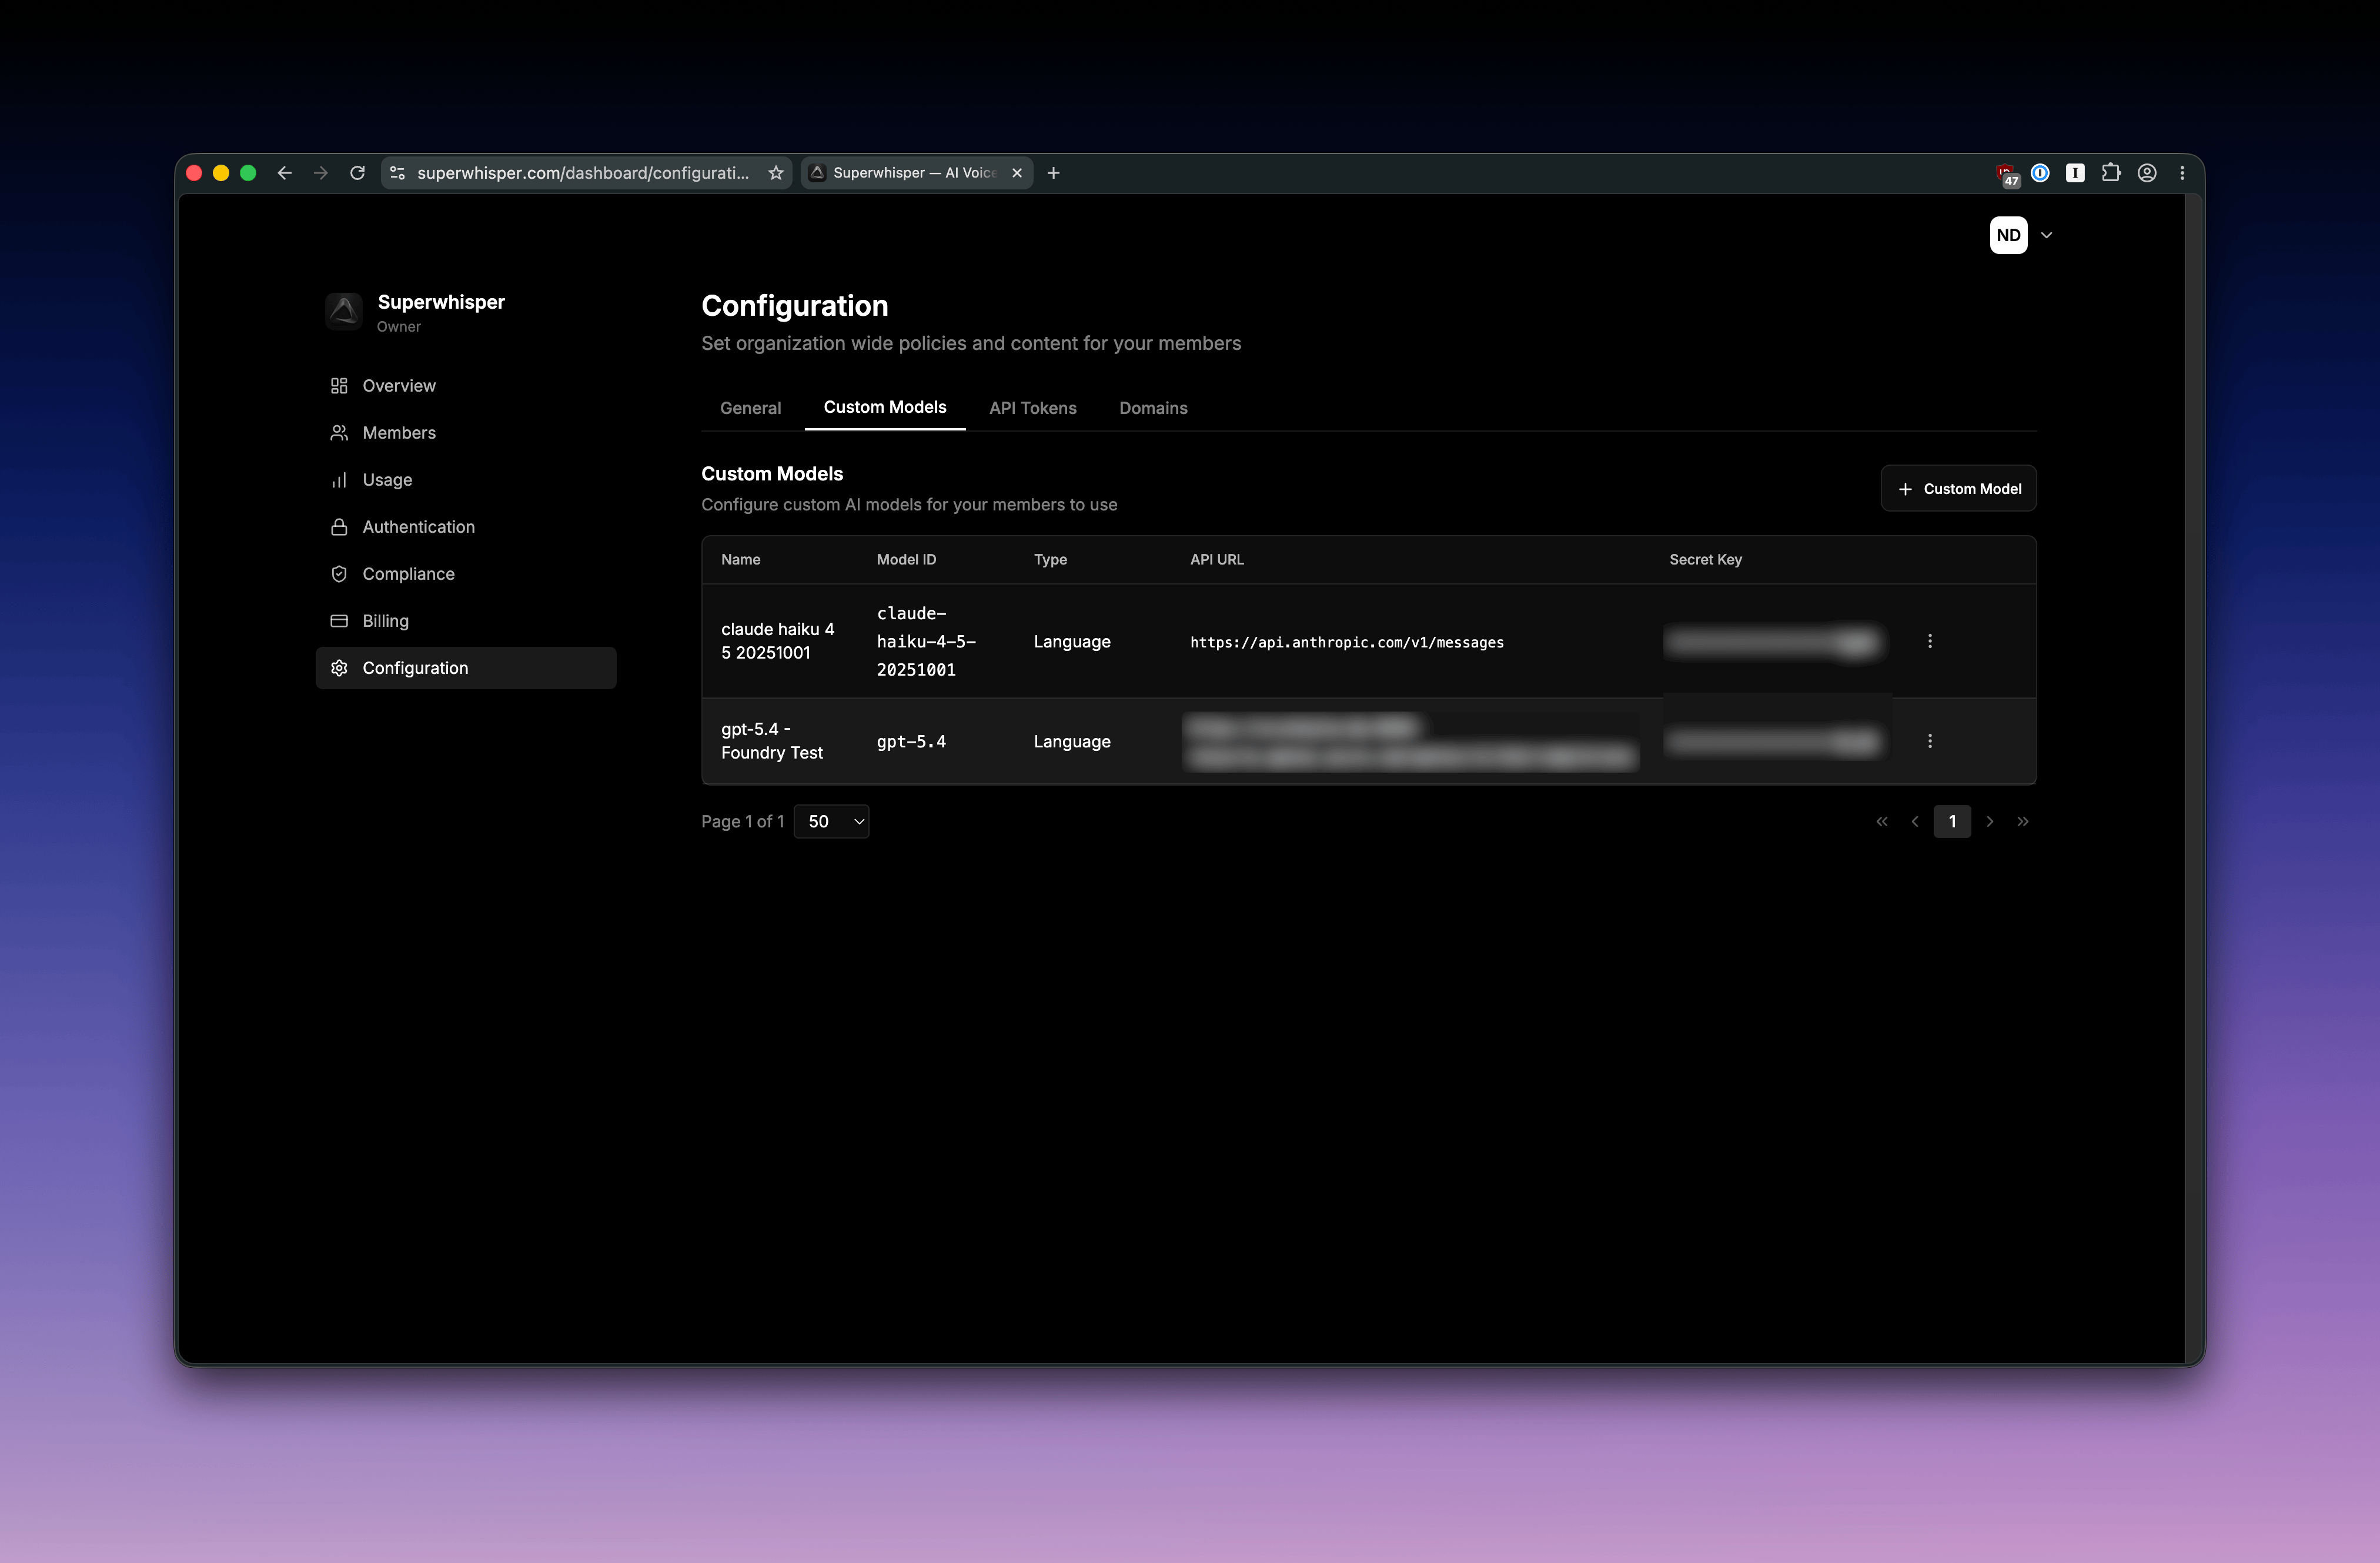Viewport: 2380px width, 1563px height.
Task: Open the 1Password extension icon
Action: click(2040, 173)
